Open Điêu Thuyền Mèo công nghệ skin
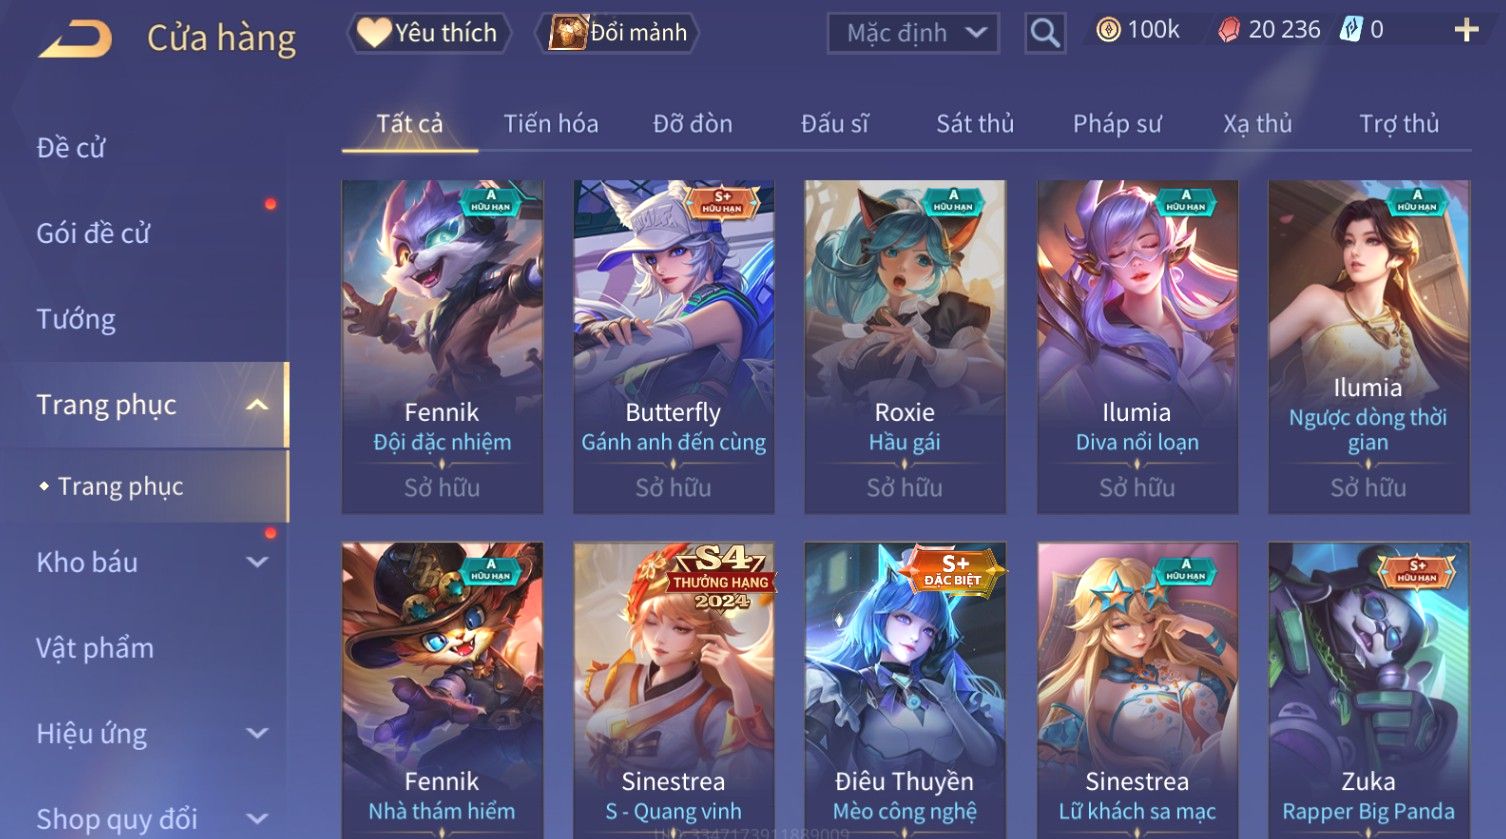The image size is (1506, 839). point(905,691)
